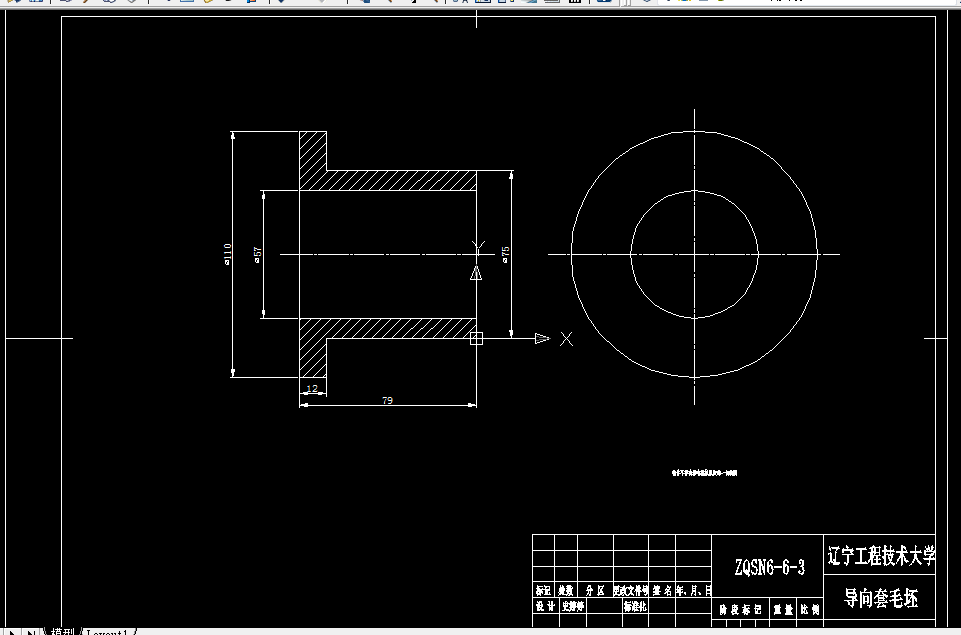This screenshot has height=635, width=961.
Task: Click the UCS origin square marker
Action: pos(476,338)
